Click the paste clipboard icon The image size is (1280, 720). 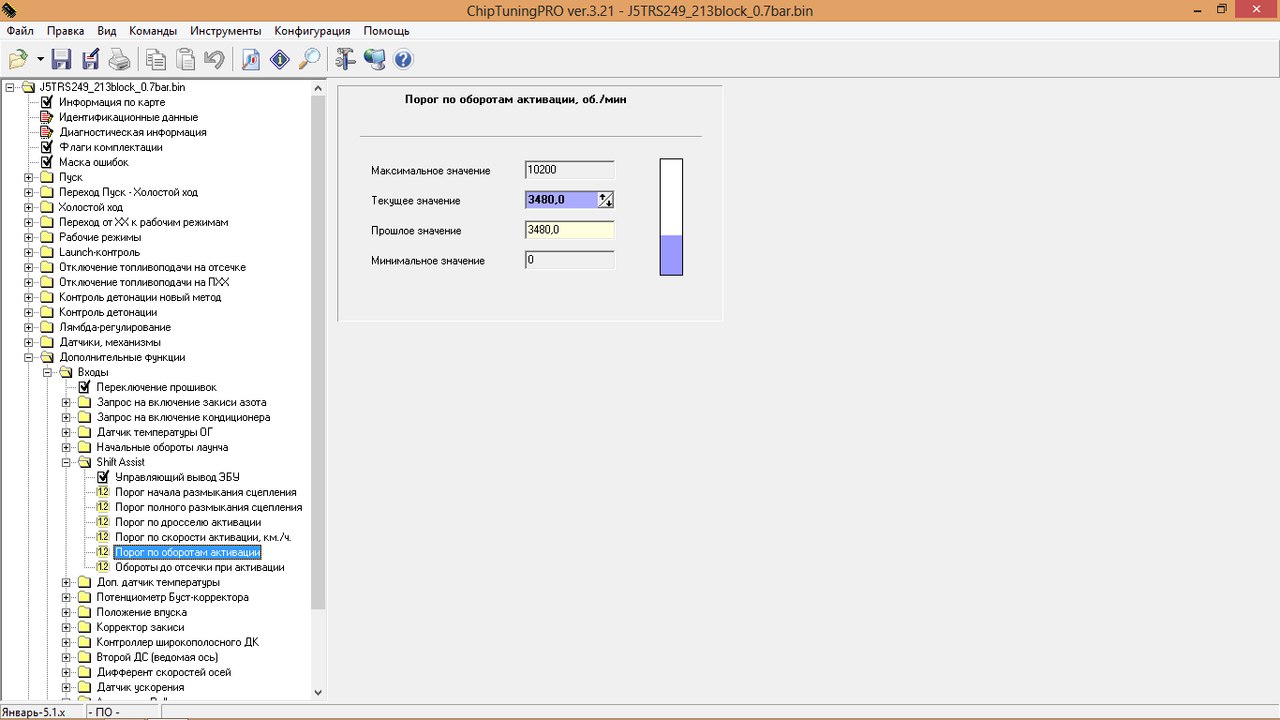tap(185, 60)
